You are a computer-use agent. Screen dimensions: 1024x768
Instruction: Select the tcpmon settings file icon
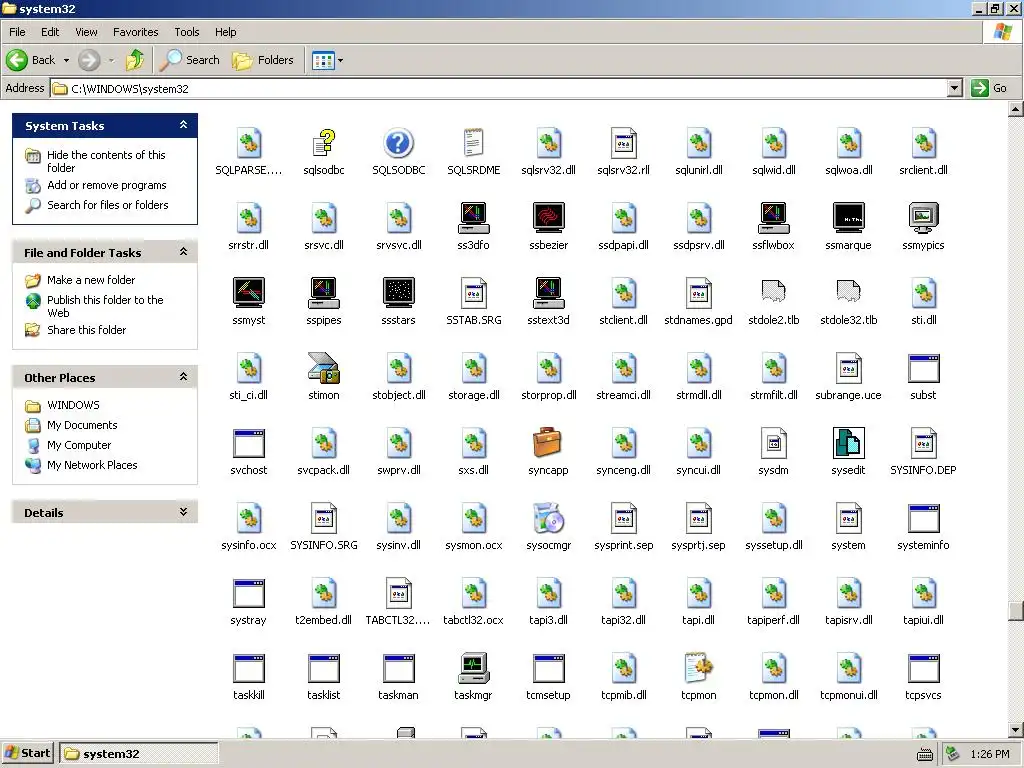tap(698, 668)
